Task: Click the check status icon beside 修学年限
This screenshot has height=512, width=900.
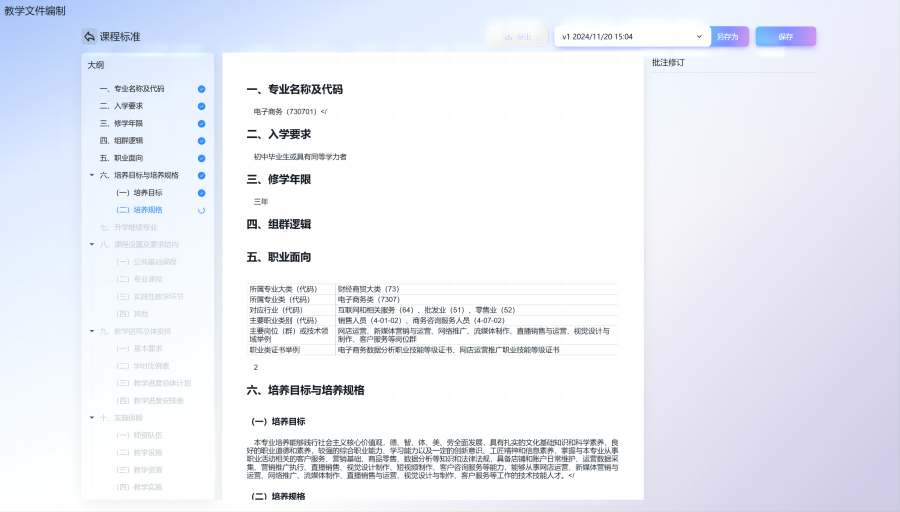Action: [x=201, y=123]
